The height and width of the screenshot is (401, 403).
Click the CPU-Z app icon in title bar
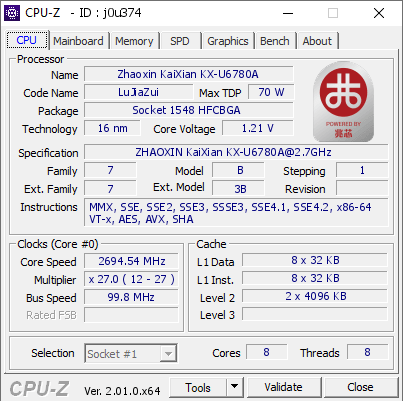12,13
